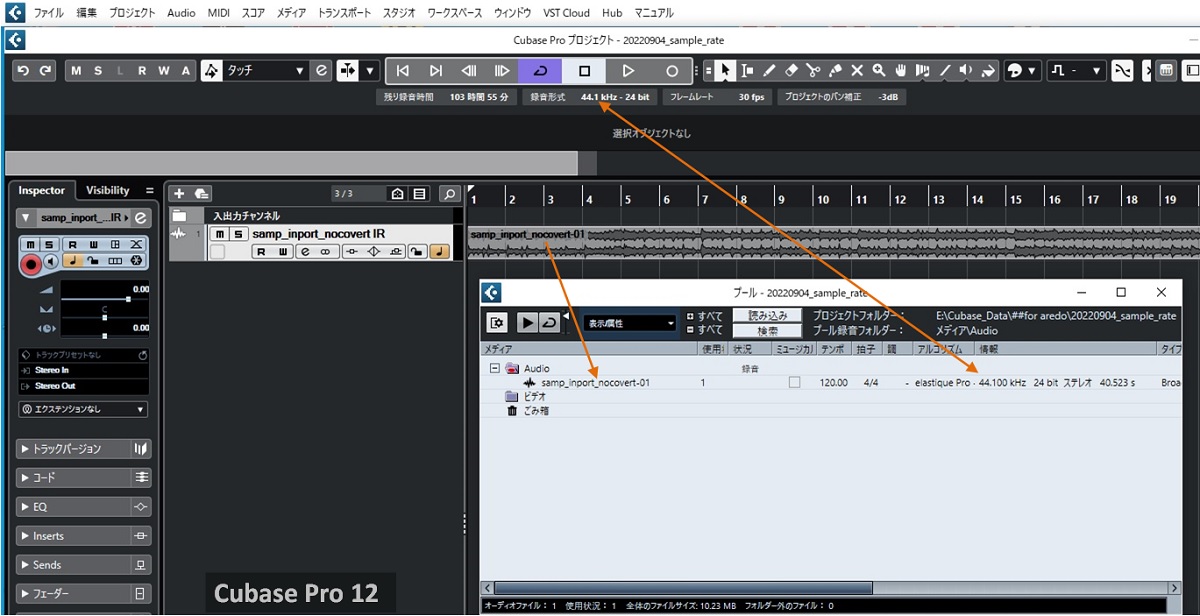Go to the project end
The width and height of the screenshot is (1200, 616).
436,71
